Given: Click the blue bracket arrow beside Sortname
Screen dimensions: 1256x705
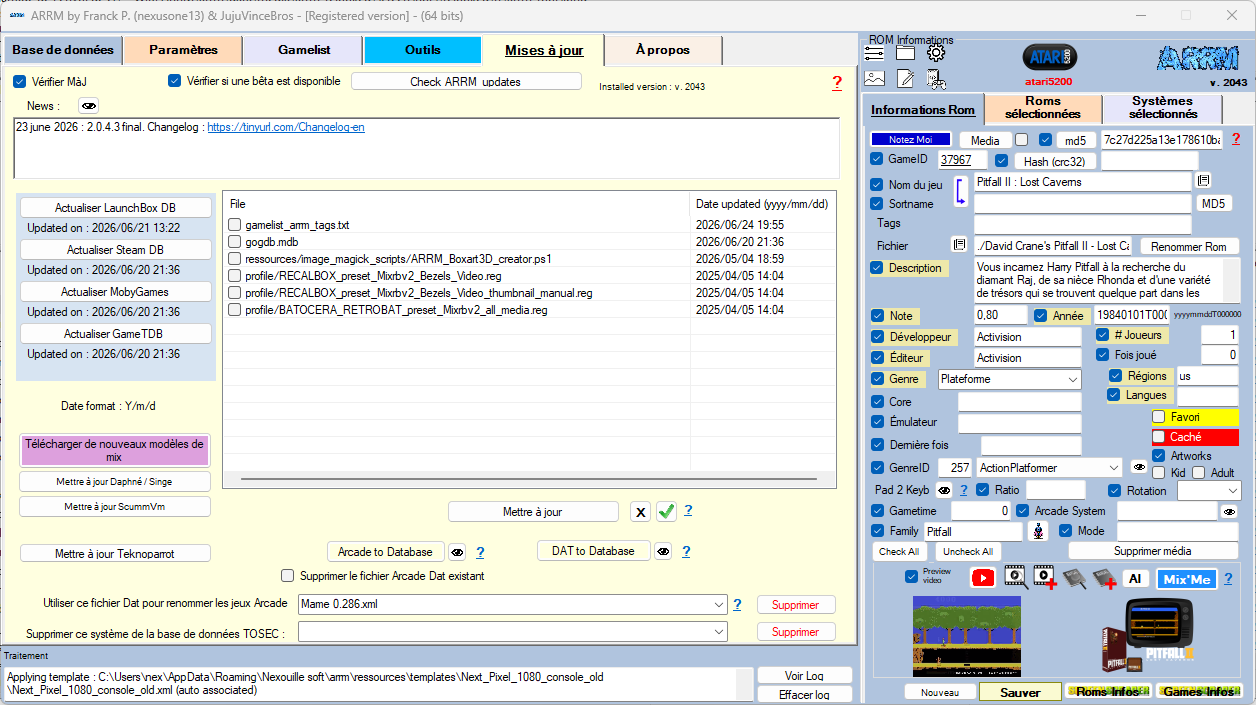Looking at the screenshot, I should [959, 192].
